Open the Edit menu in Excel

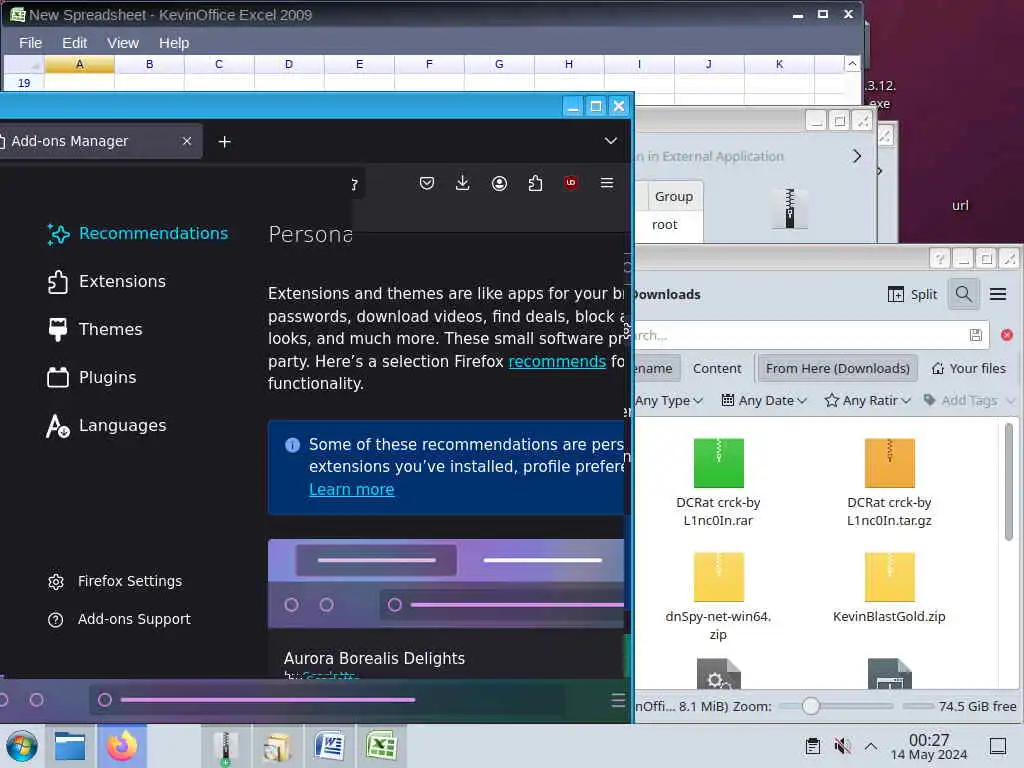point(74,43)
